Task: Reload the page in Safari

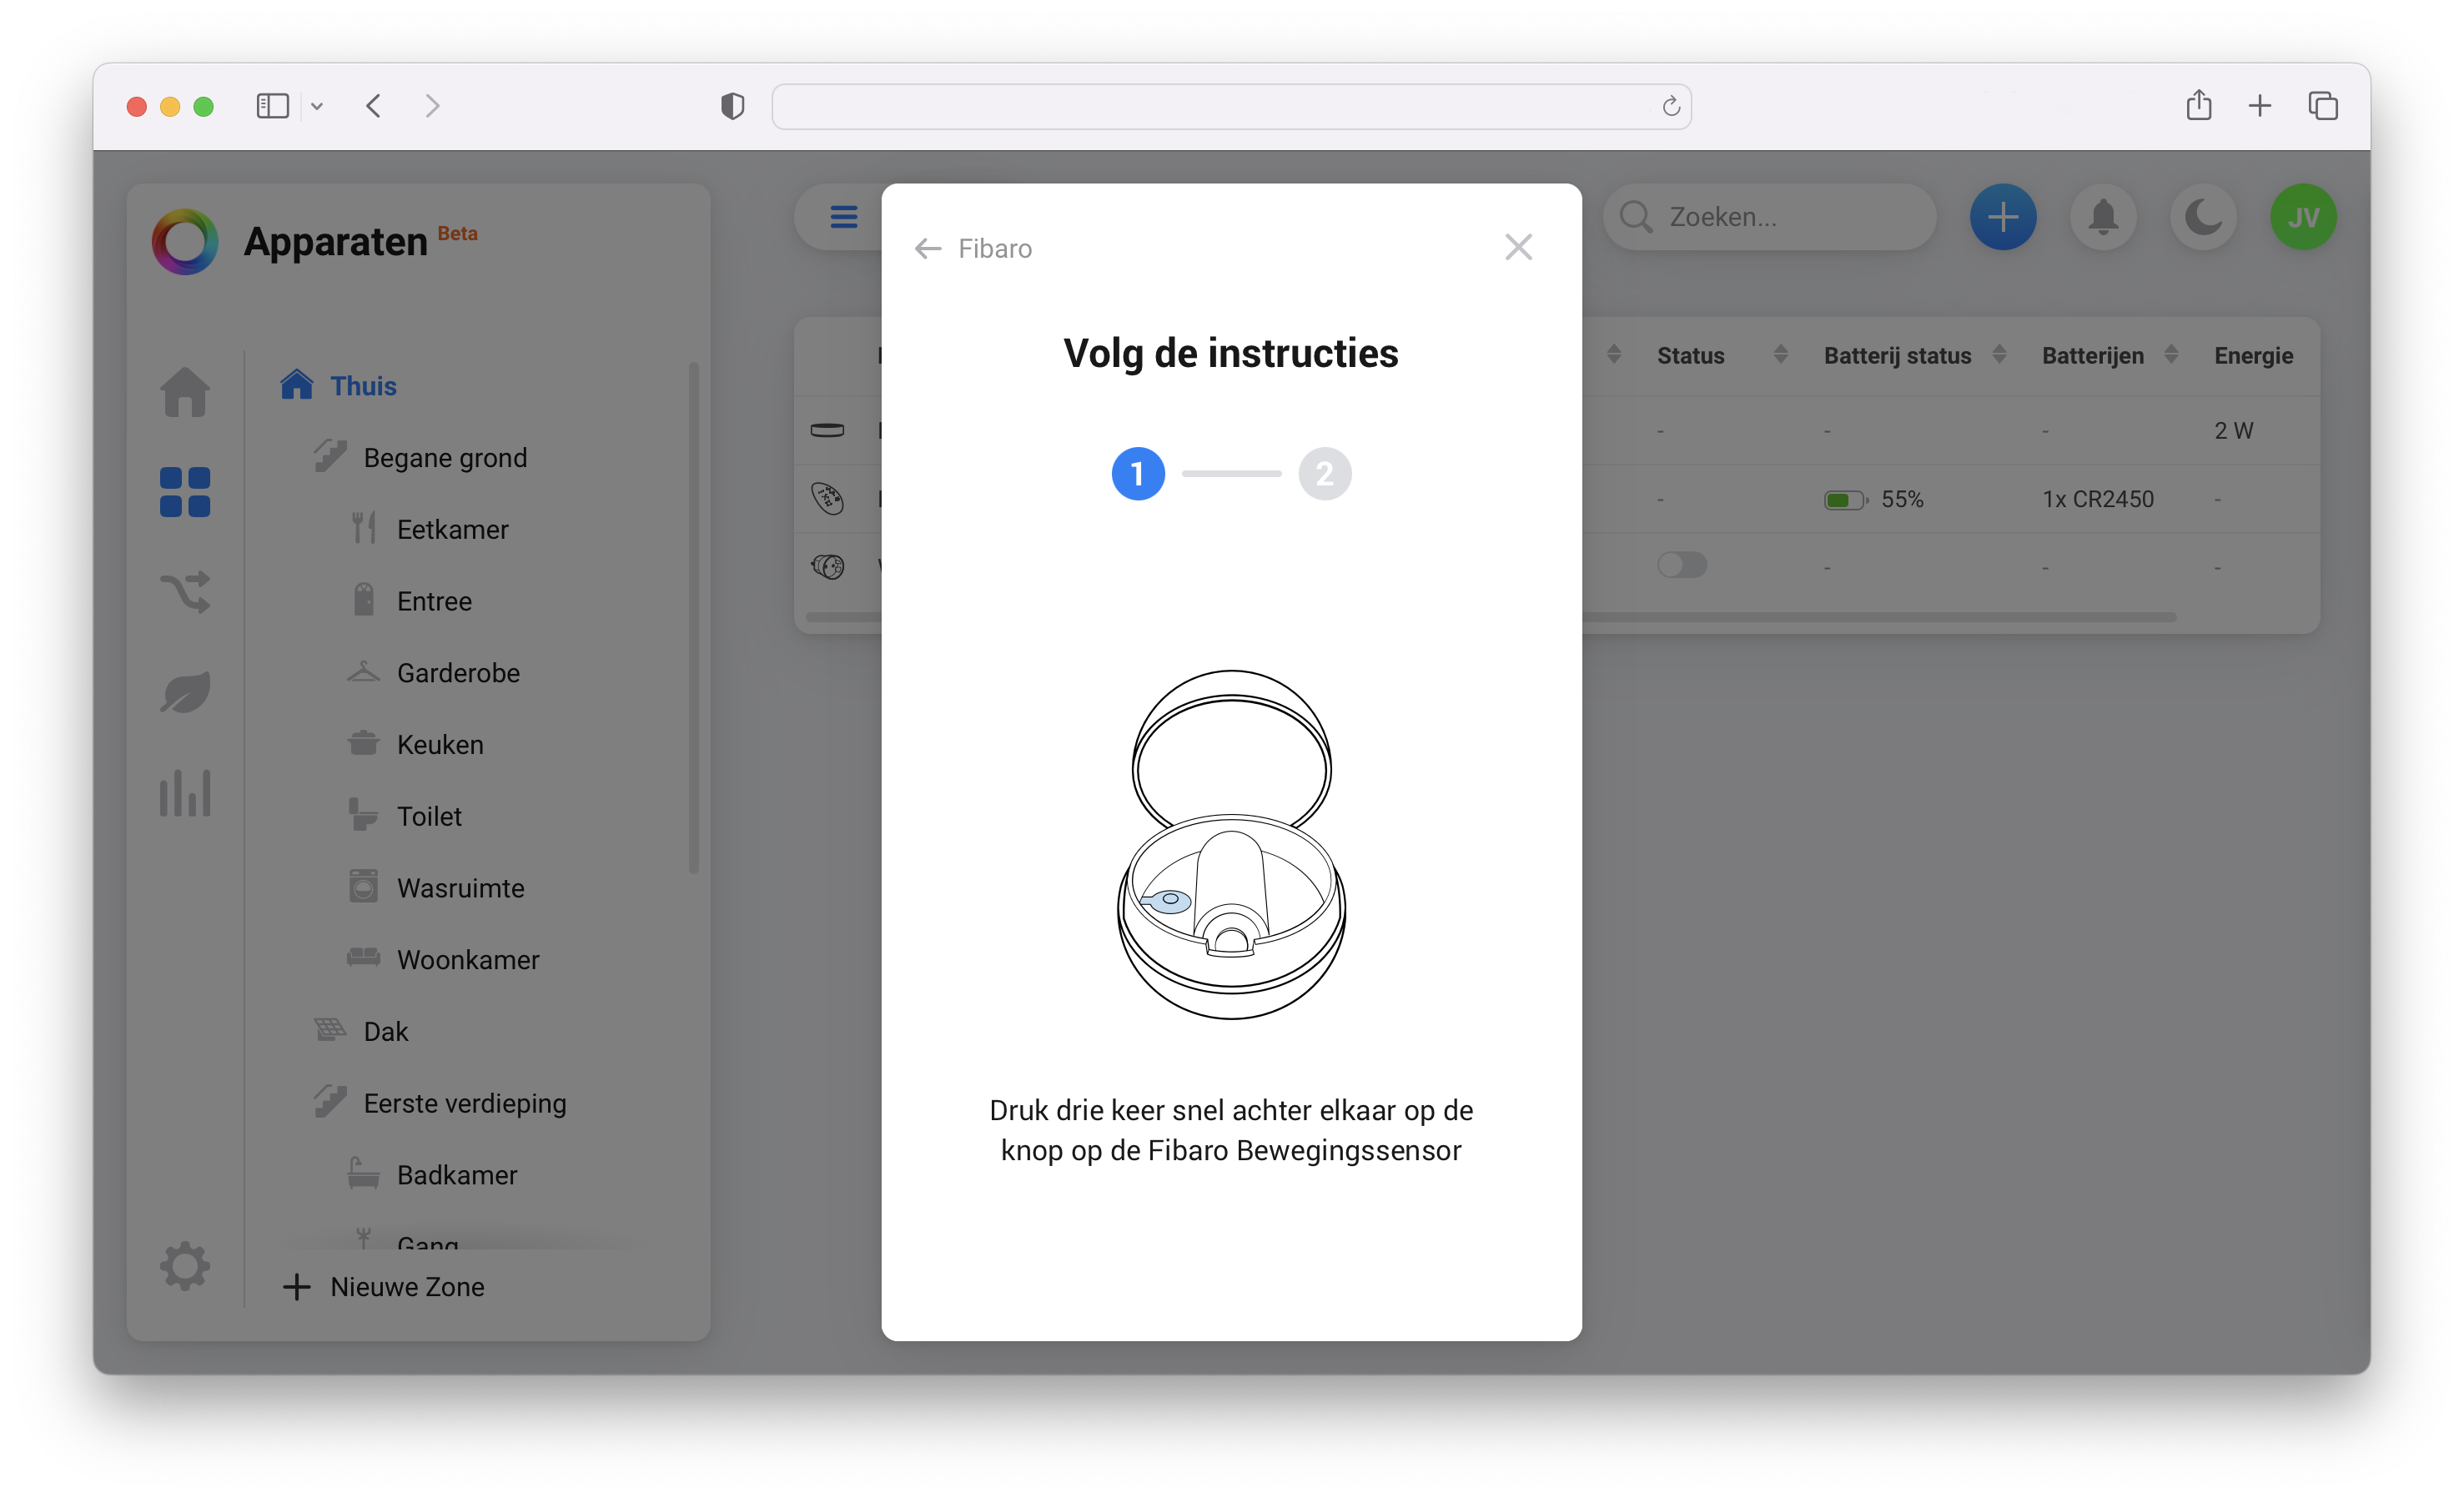Action: (1670, 106)
